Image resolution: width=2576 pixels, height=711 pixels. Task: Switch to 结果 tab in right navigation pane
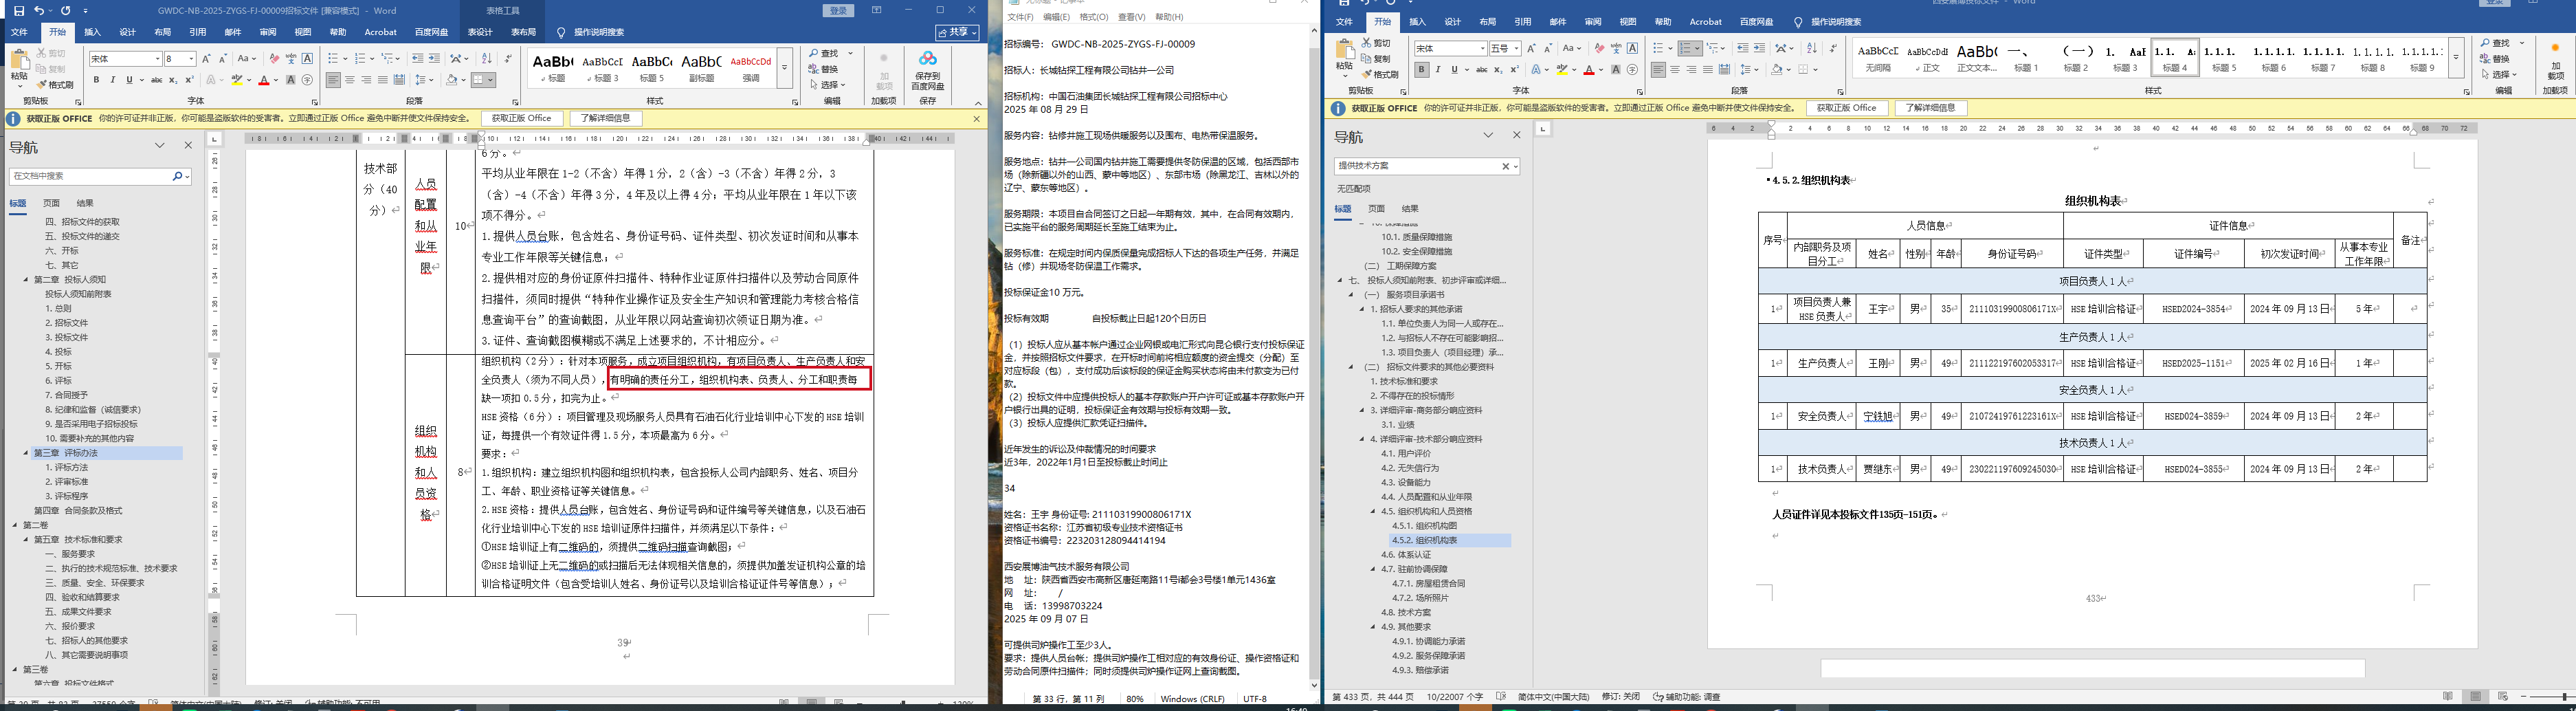pyautogui.click(x=1410, y=209)
